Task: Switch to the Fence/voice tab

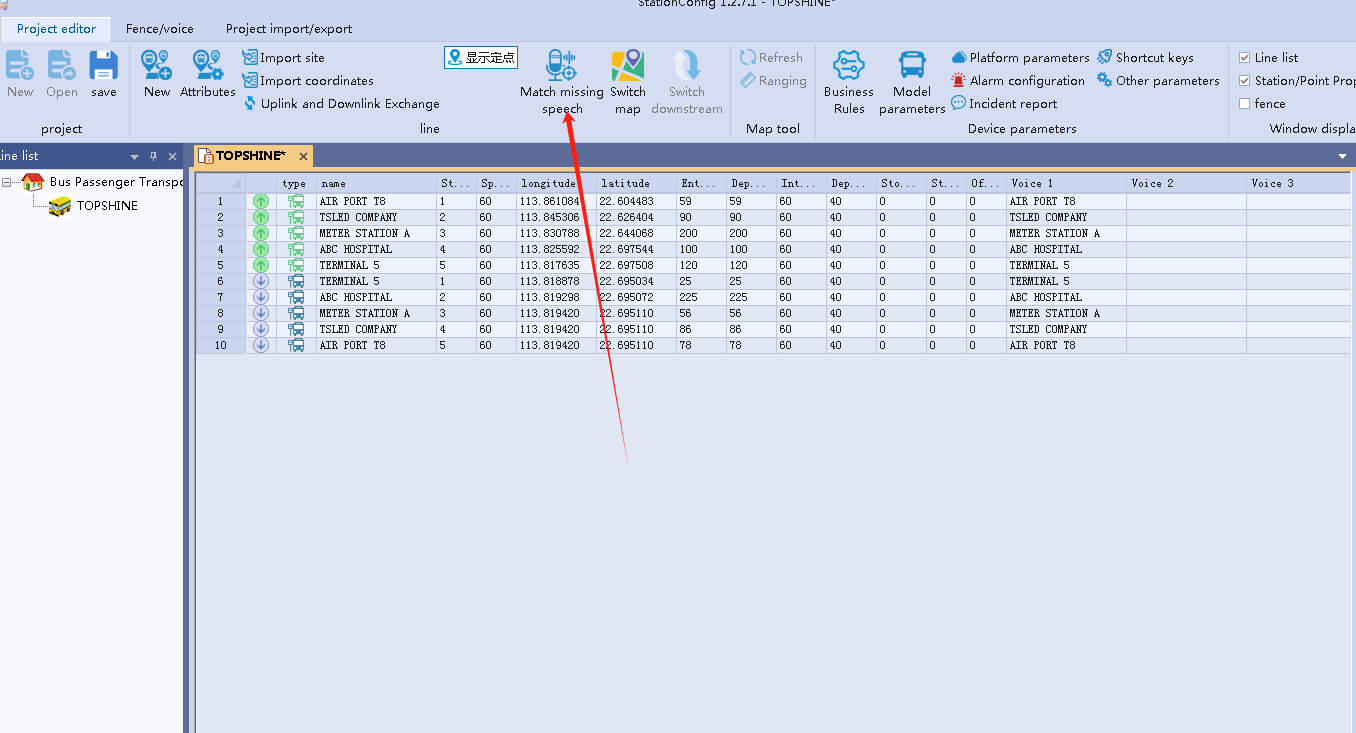Action: pos(160,29)
